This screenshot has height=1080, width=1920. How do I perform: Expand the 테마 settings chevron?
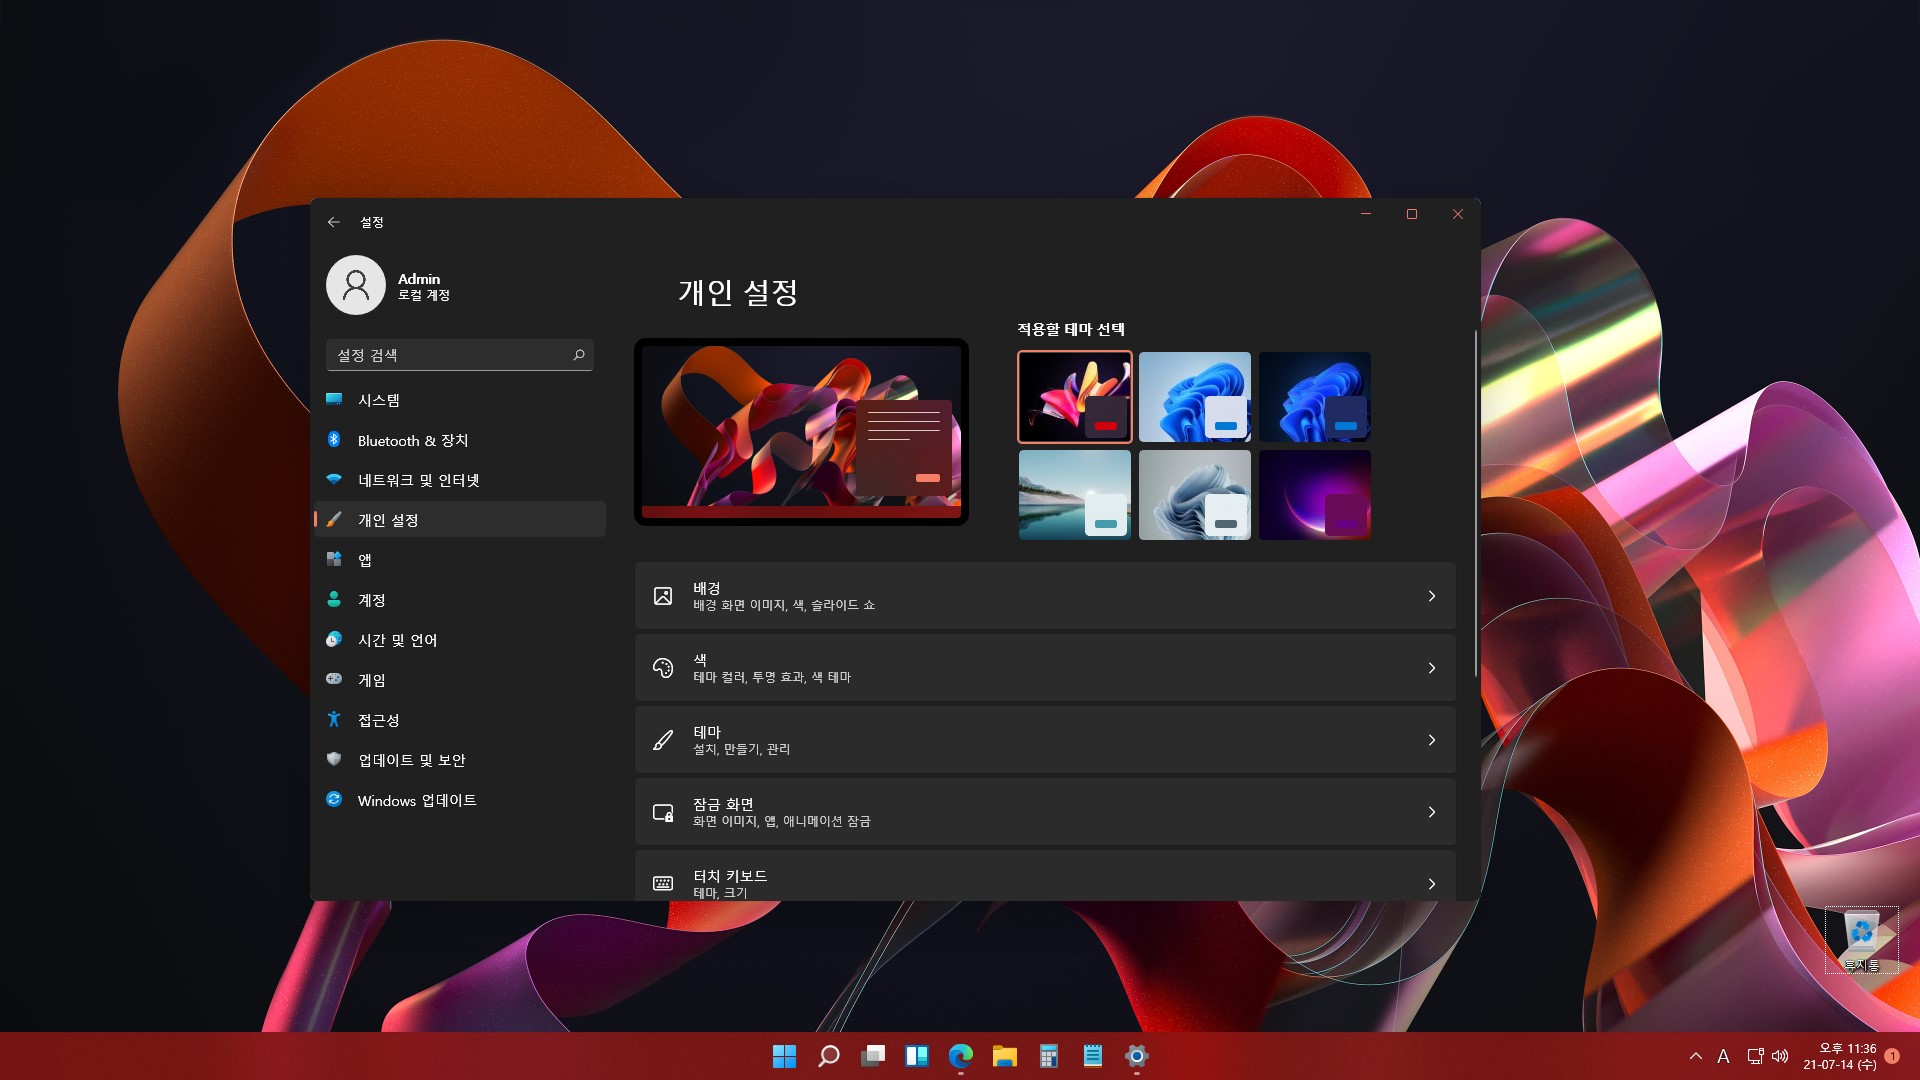1432,740
